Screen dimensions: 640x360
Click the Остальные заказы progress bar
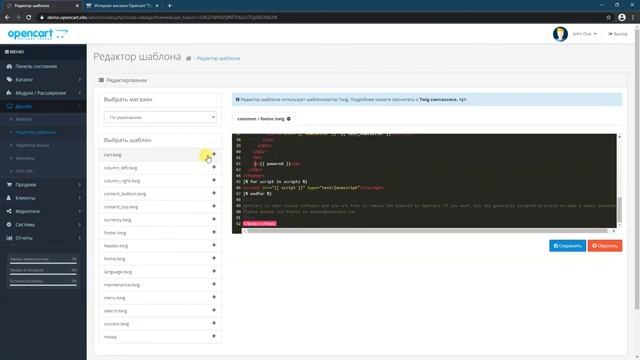pyautogui.click(x=43, y=285)
